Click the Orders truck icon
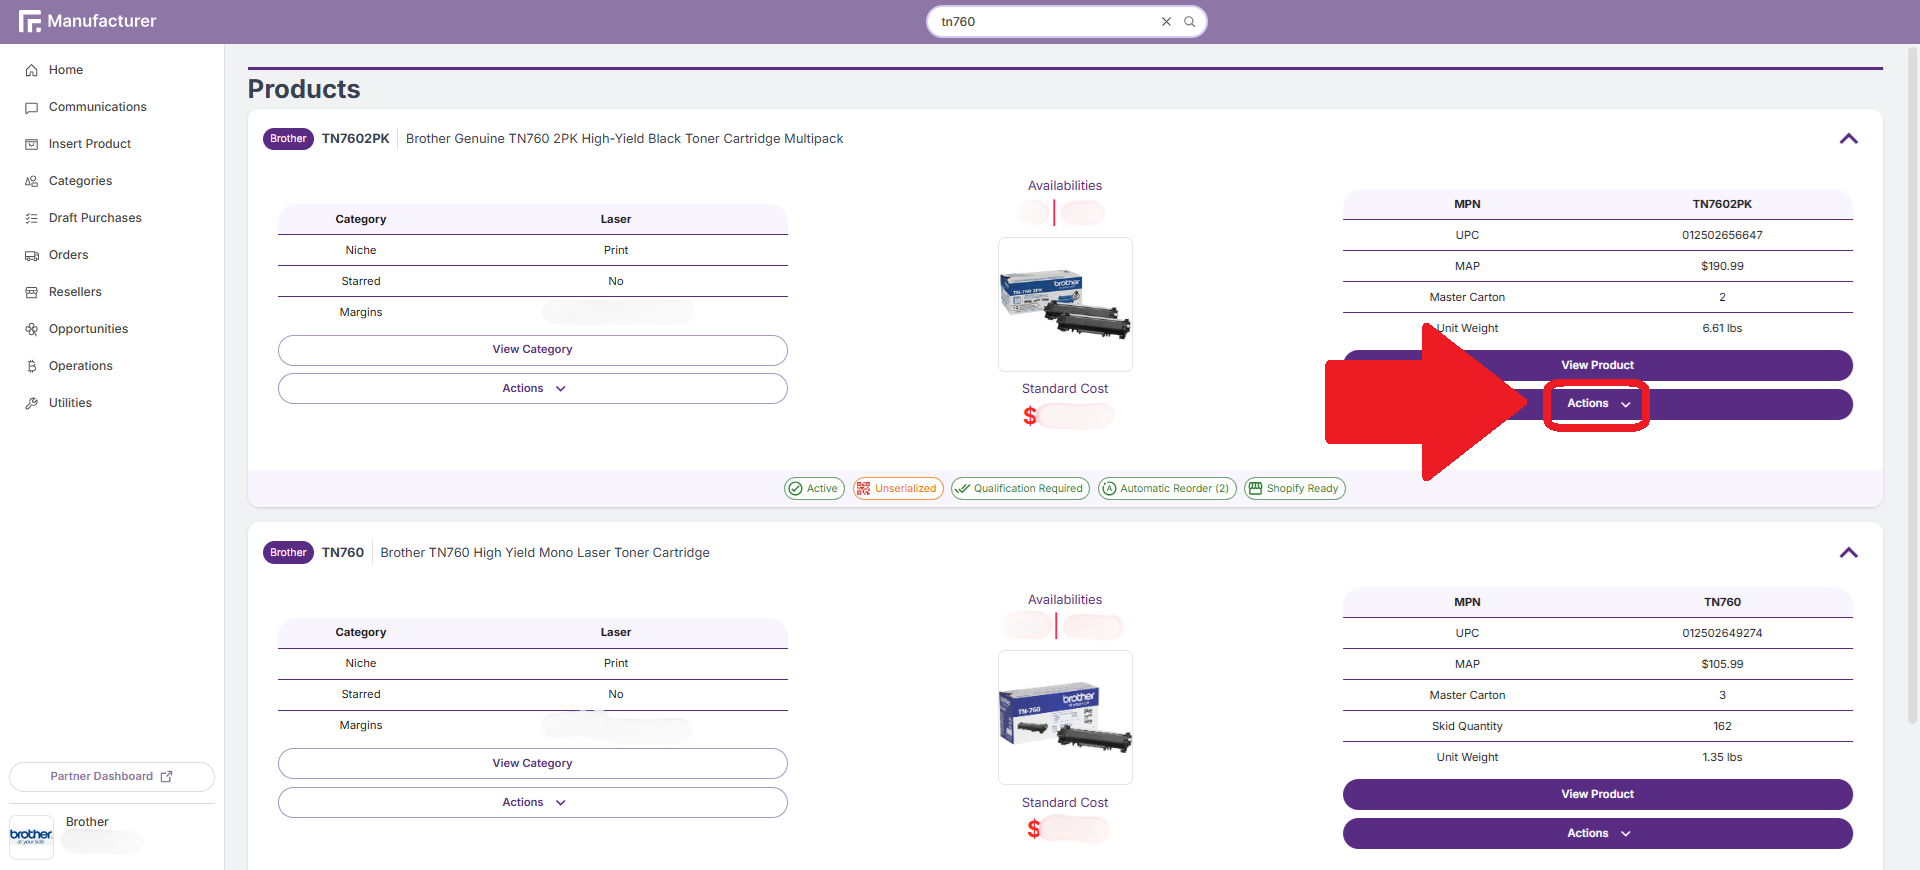 [32, 255]
